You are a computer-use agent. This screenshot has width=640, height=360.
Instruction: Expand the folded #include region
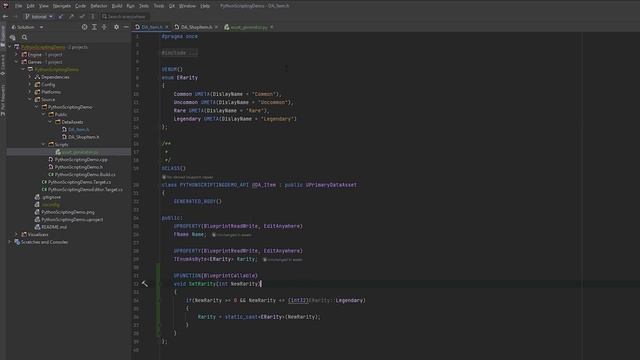[x=179, y=53]
